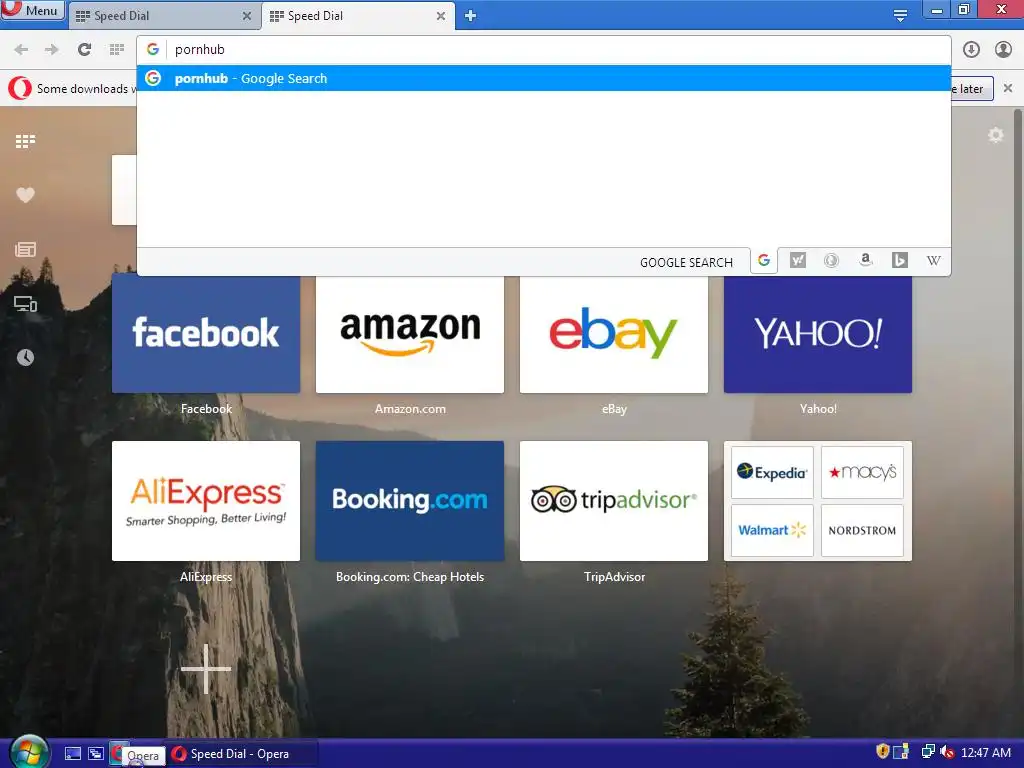Click the volume tray icon

(947, 752)
